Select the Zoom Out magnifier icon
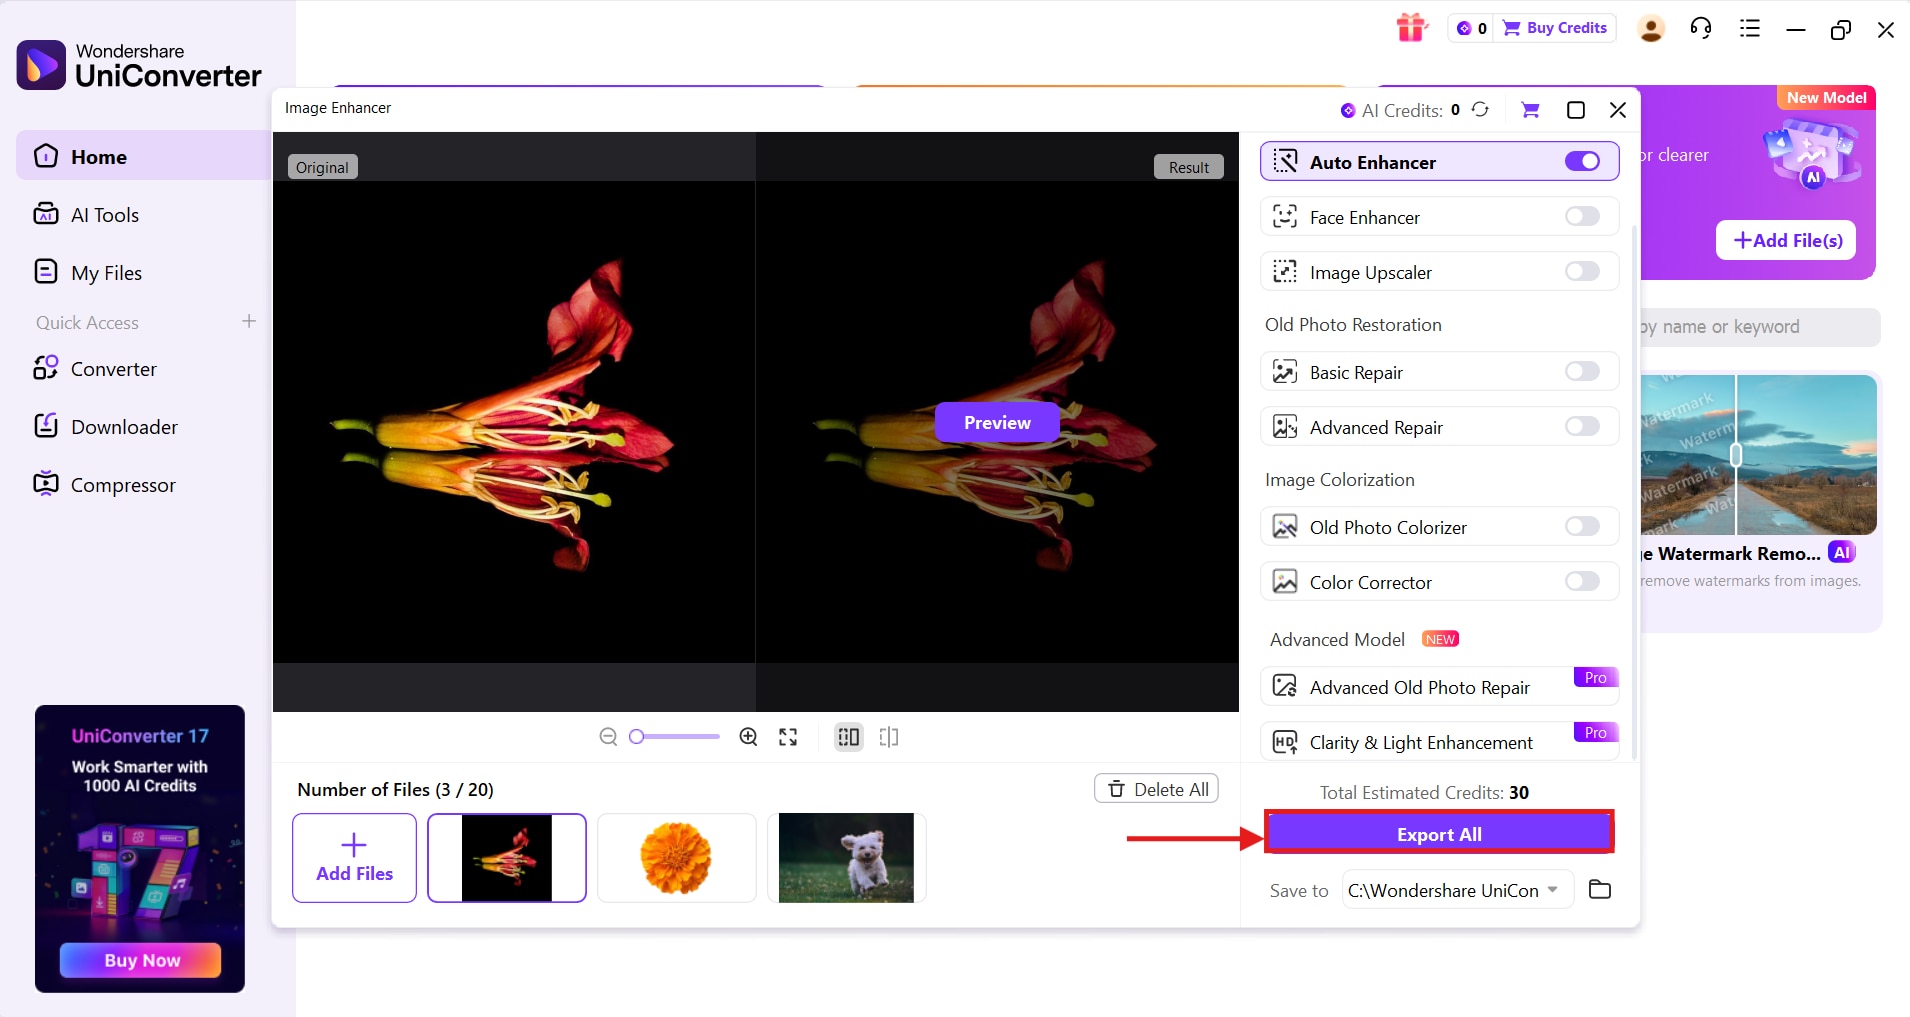The height and width of the screenshot is (1017, 1910). [608, 736]
